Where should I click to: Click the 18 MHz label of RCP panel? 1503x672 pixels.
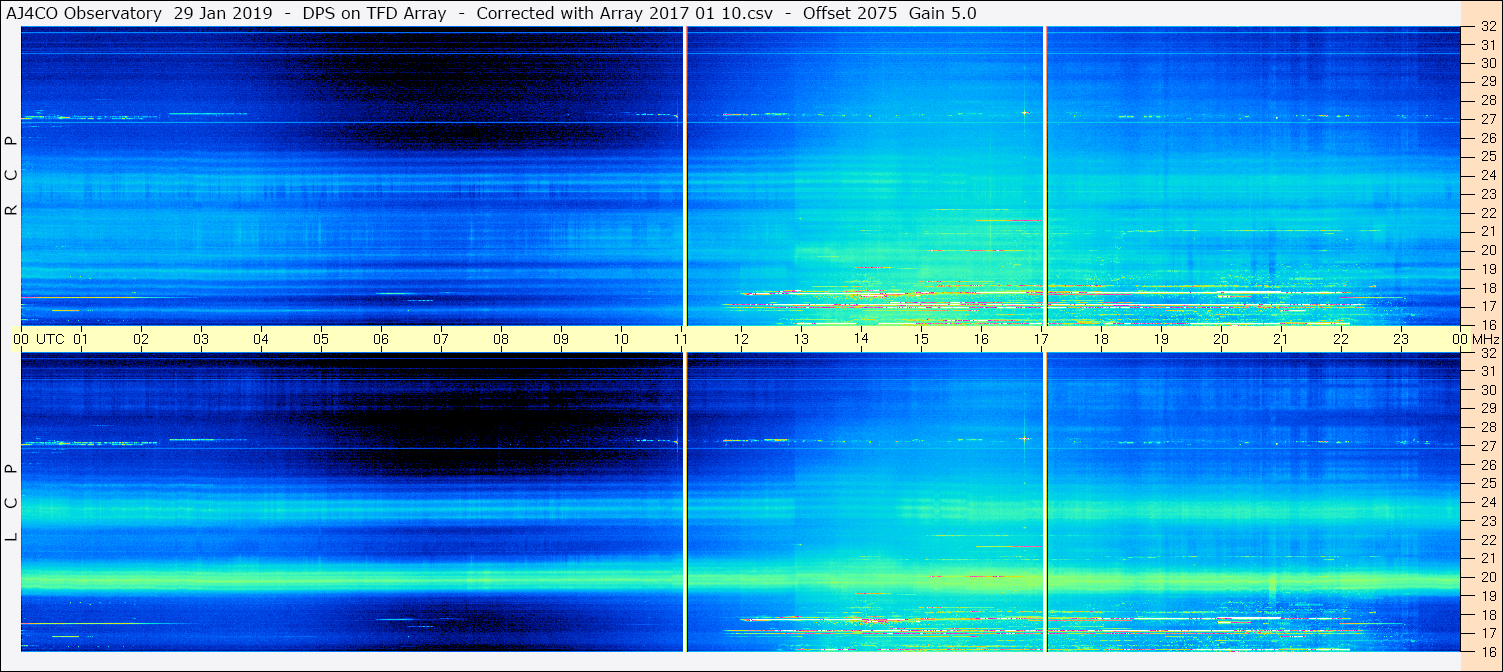(x=1488, y=288)
